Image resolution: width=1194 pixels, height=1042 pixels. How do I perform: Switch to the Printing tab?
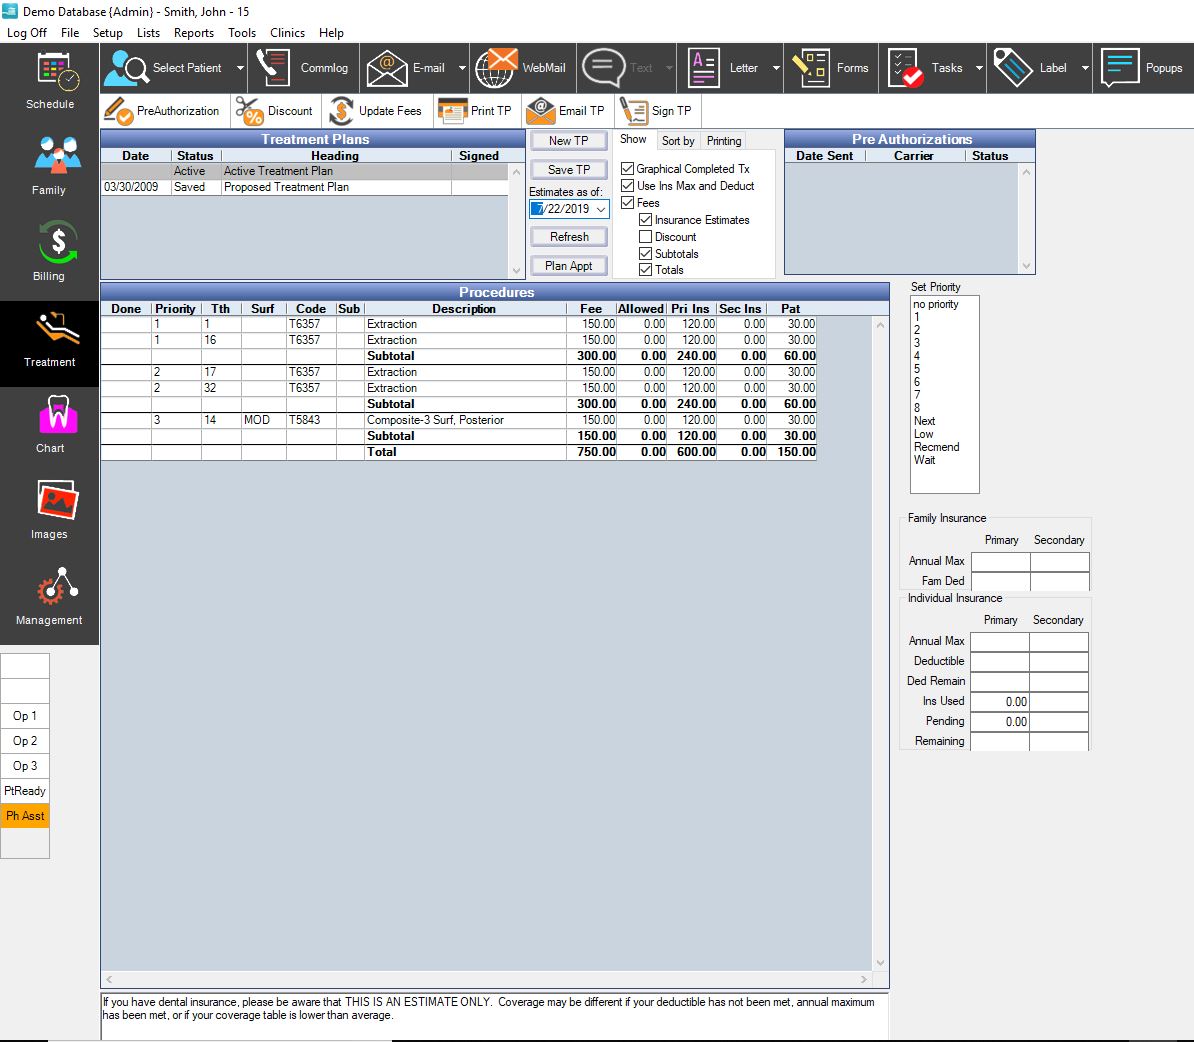(723, 140)
